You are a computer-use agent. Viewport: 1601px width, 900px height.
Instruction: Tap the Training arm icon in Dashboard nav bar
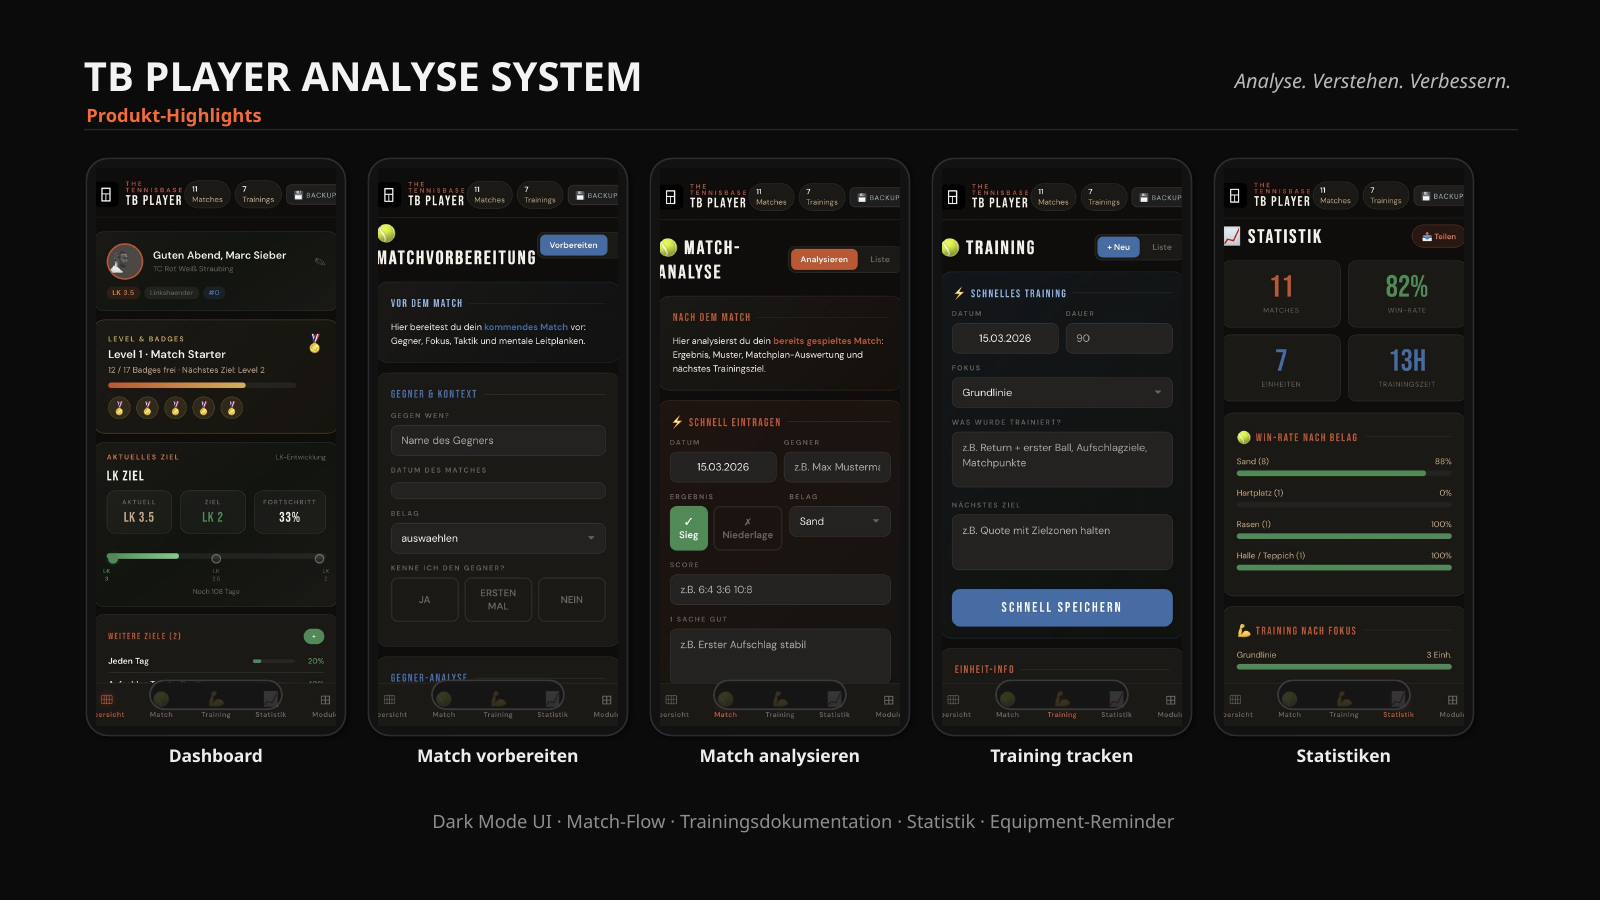click(216, 700)
